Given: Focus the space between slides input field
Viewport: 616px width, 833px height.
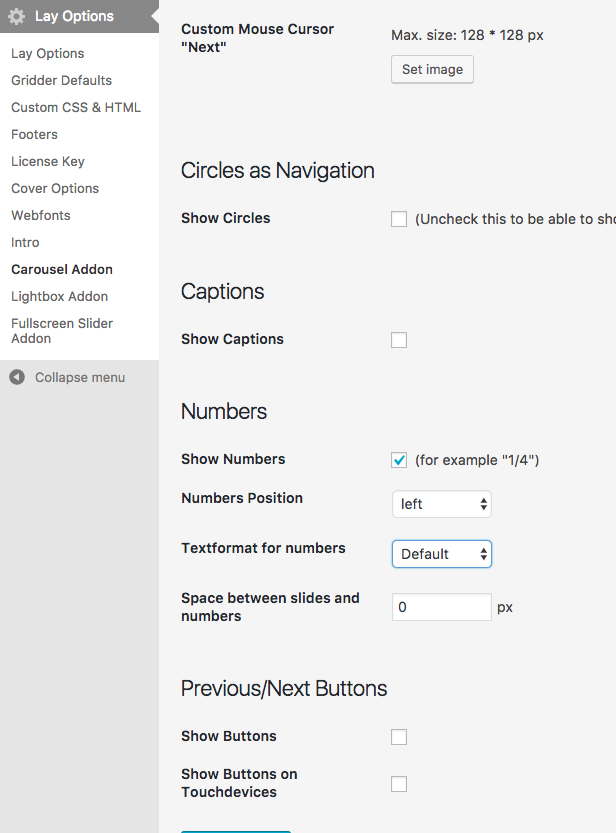Looking at the screenshot, I should 441,607.
